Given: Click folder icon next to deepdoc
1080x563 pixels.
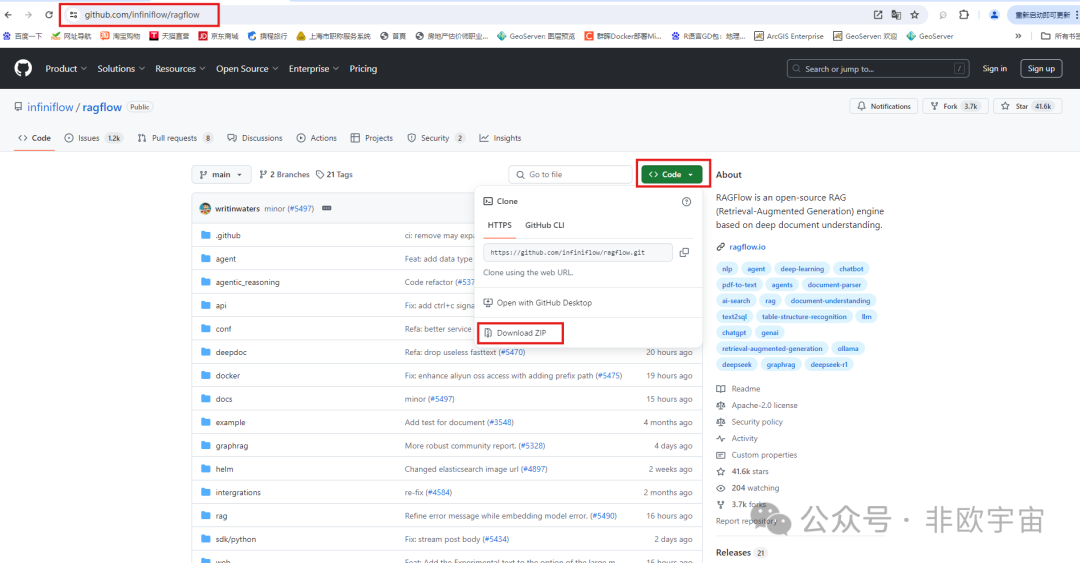Looking at the screenshot, I should pyautogui.click(x=205, y=351).
